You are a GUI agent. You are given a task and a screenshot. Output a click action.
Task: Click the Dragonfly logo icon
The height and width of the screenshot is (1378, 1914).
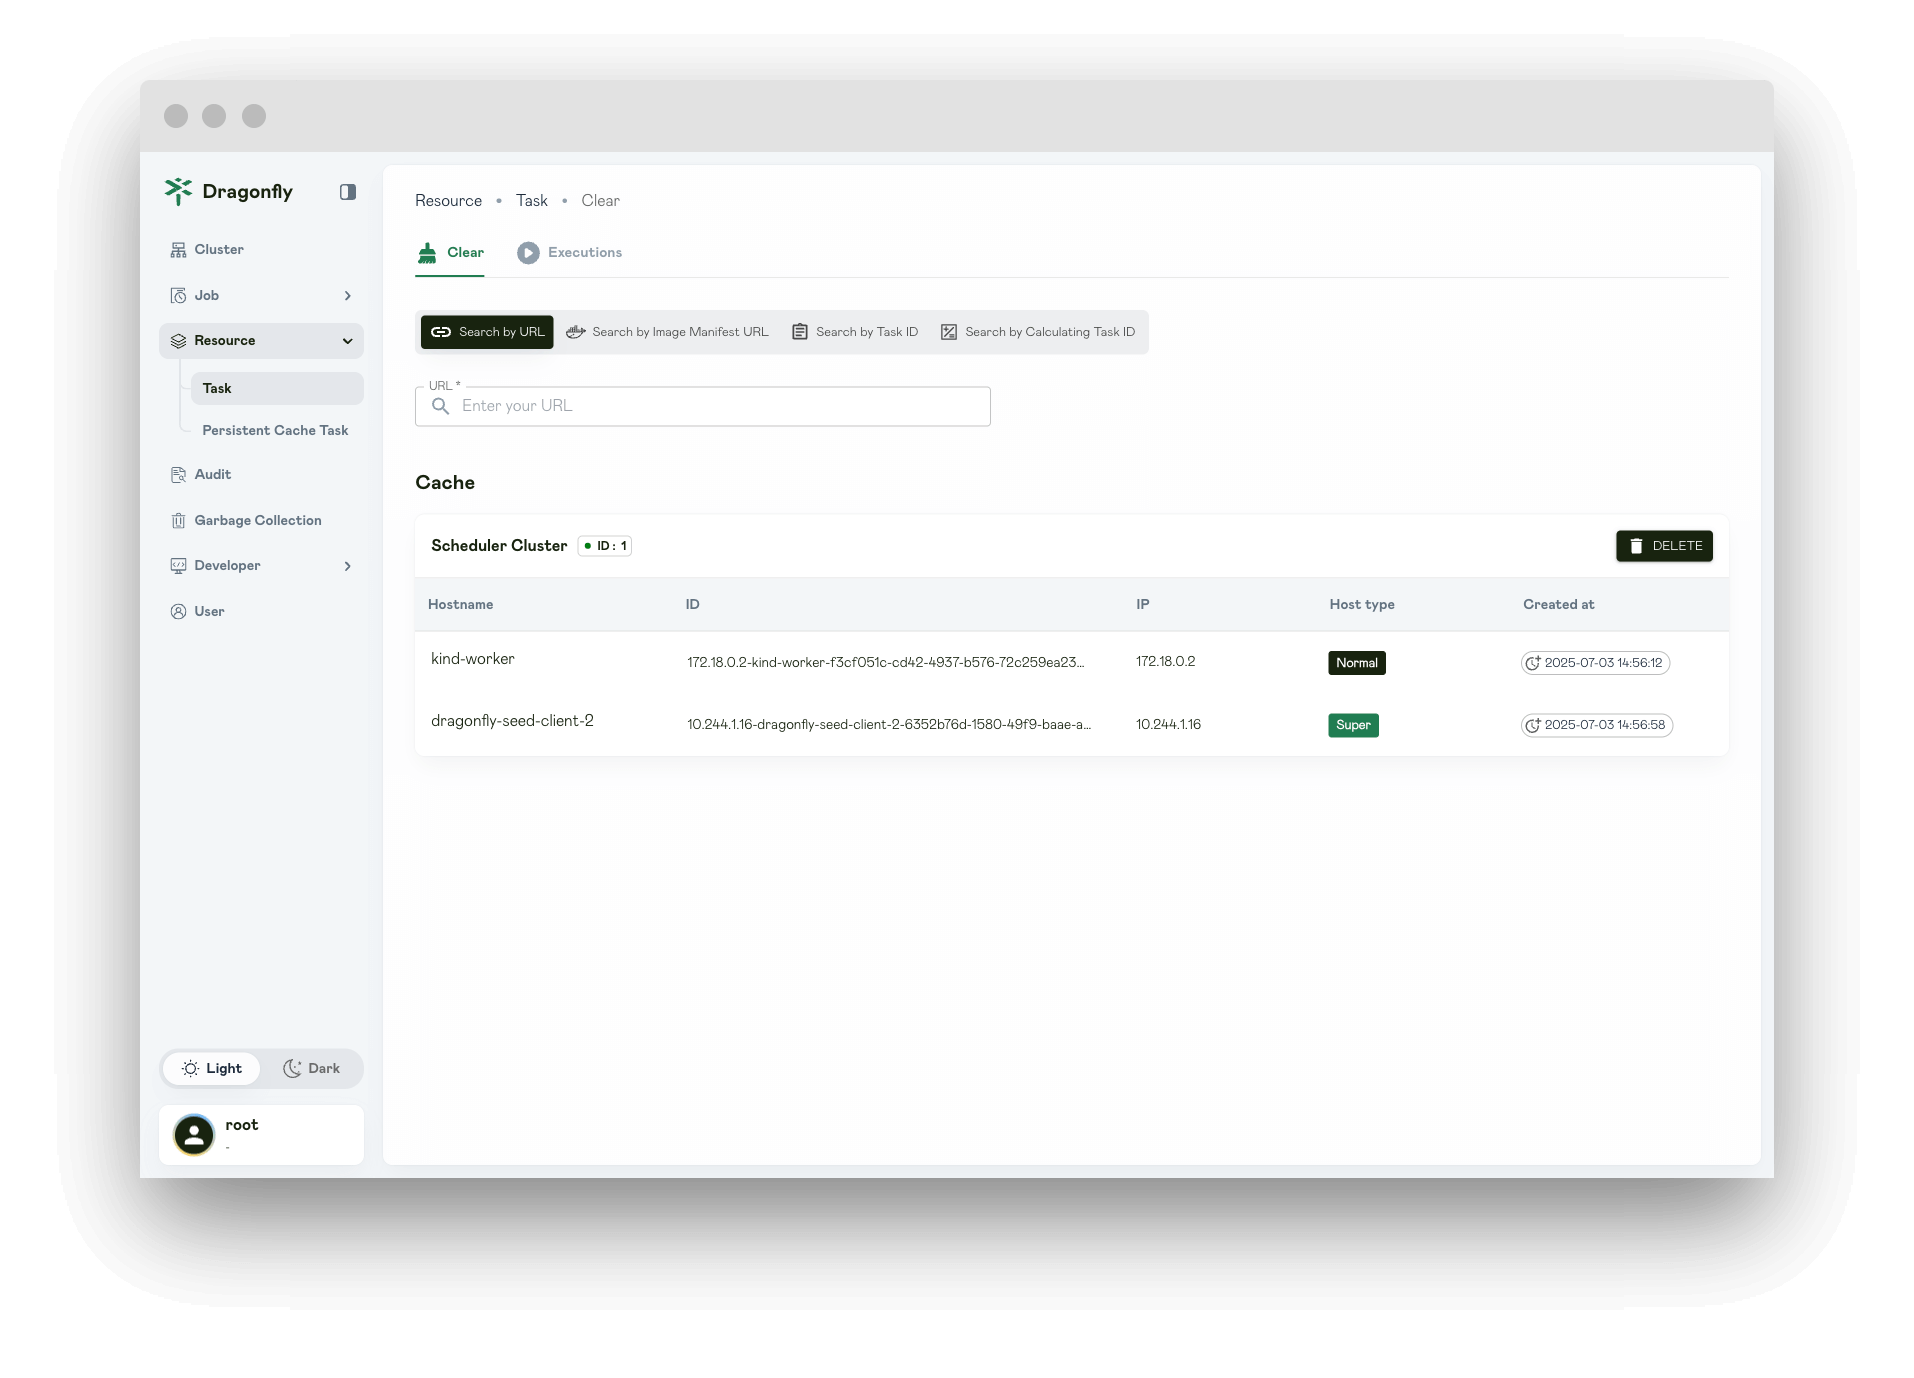[179, 191]
